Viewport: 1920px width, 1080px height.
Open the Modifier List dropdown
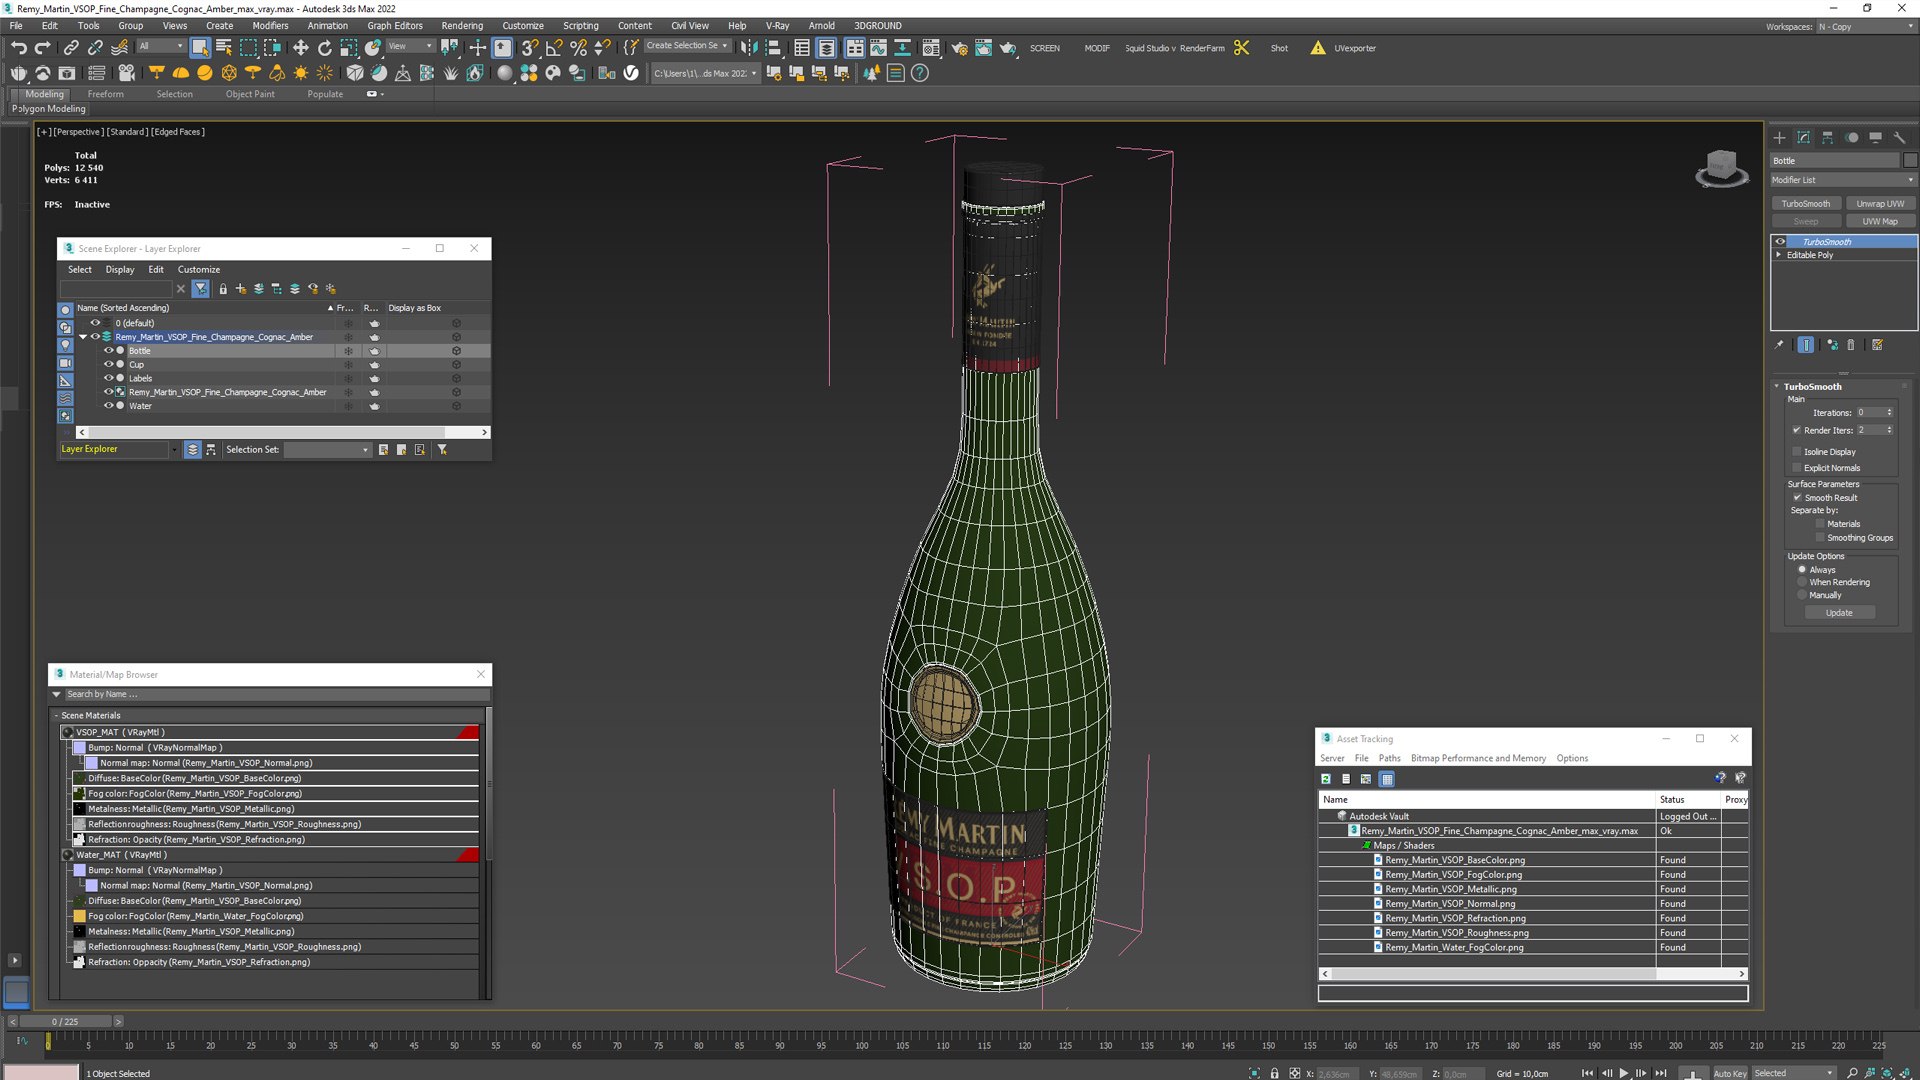(x=1843, y=180)
